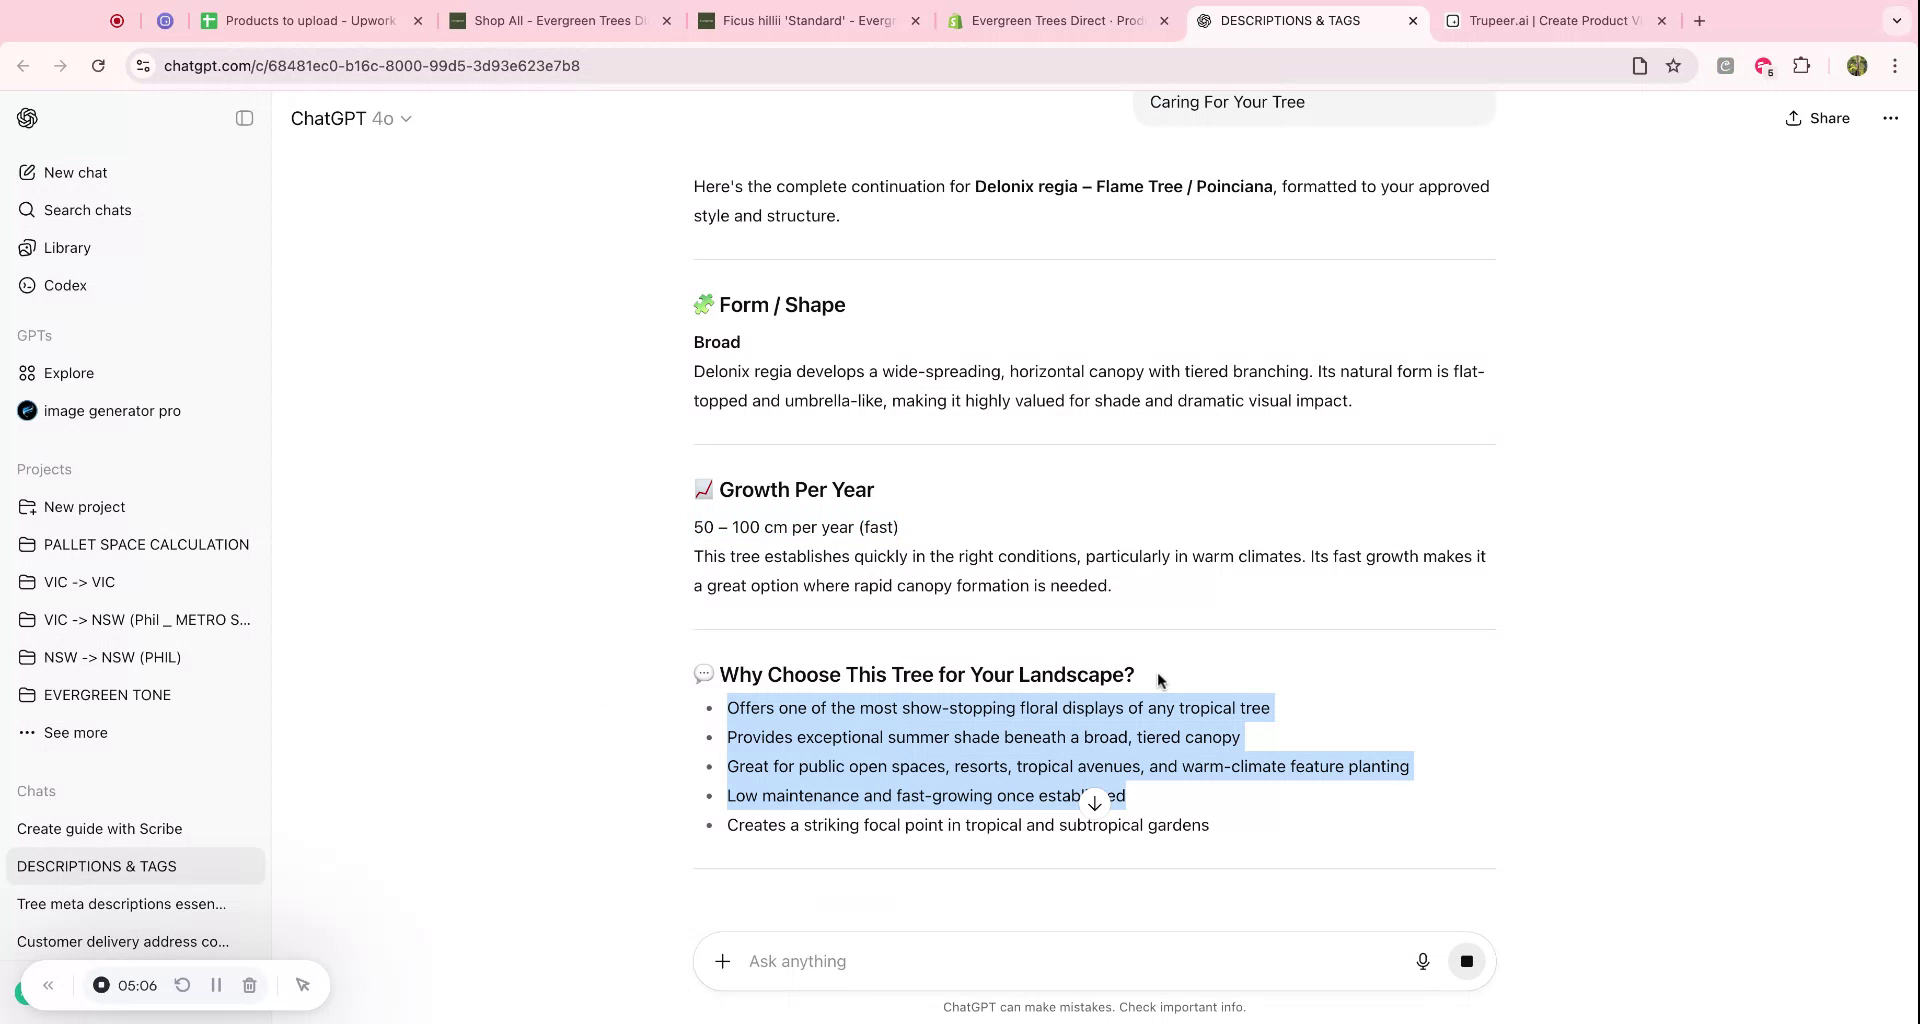
Task: Delete the current screen recording
Action: pos(249,985)
